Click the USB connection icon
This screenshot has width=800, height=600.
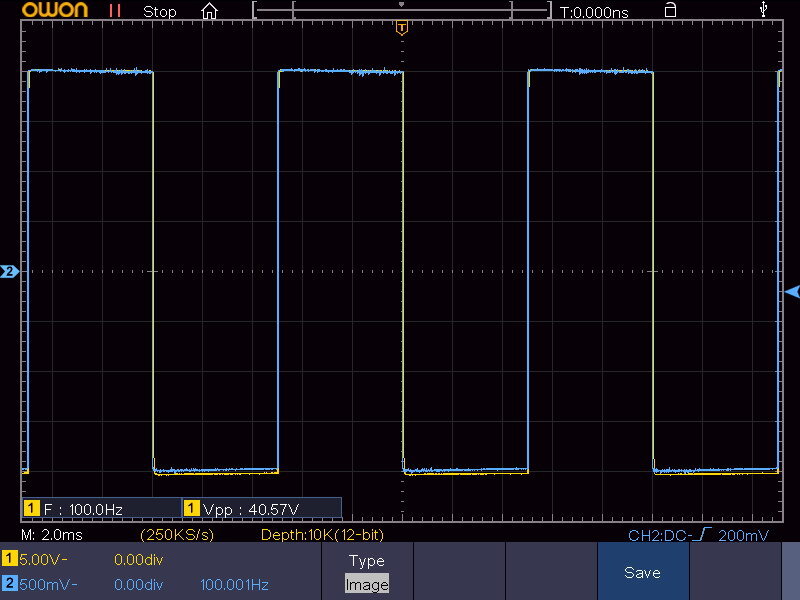(x=765, y=11)
